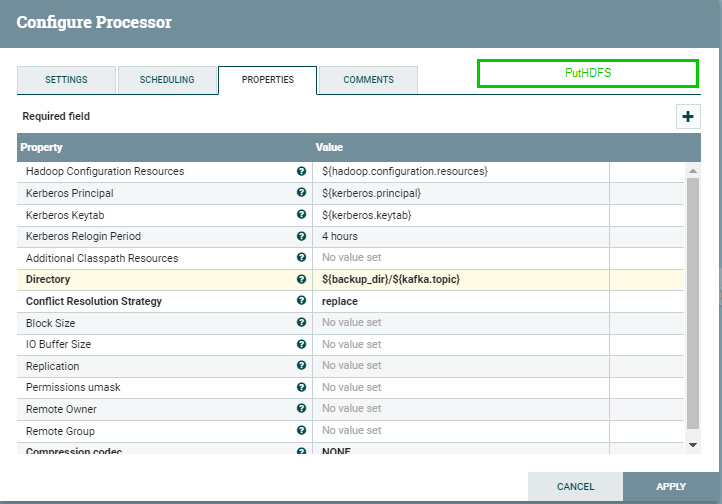This screenshot has width=722, height=504.
Task: Show help icon for Permissions umask
Action: tap(301, 387)
